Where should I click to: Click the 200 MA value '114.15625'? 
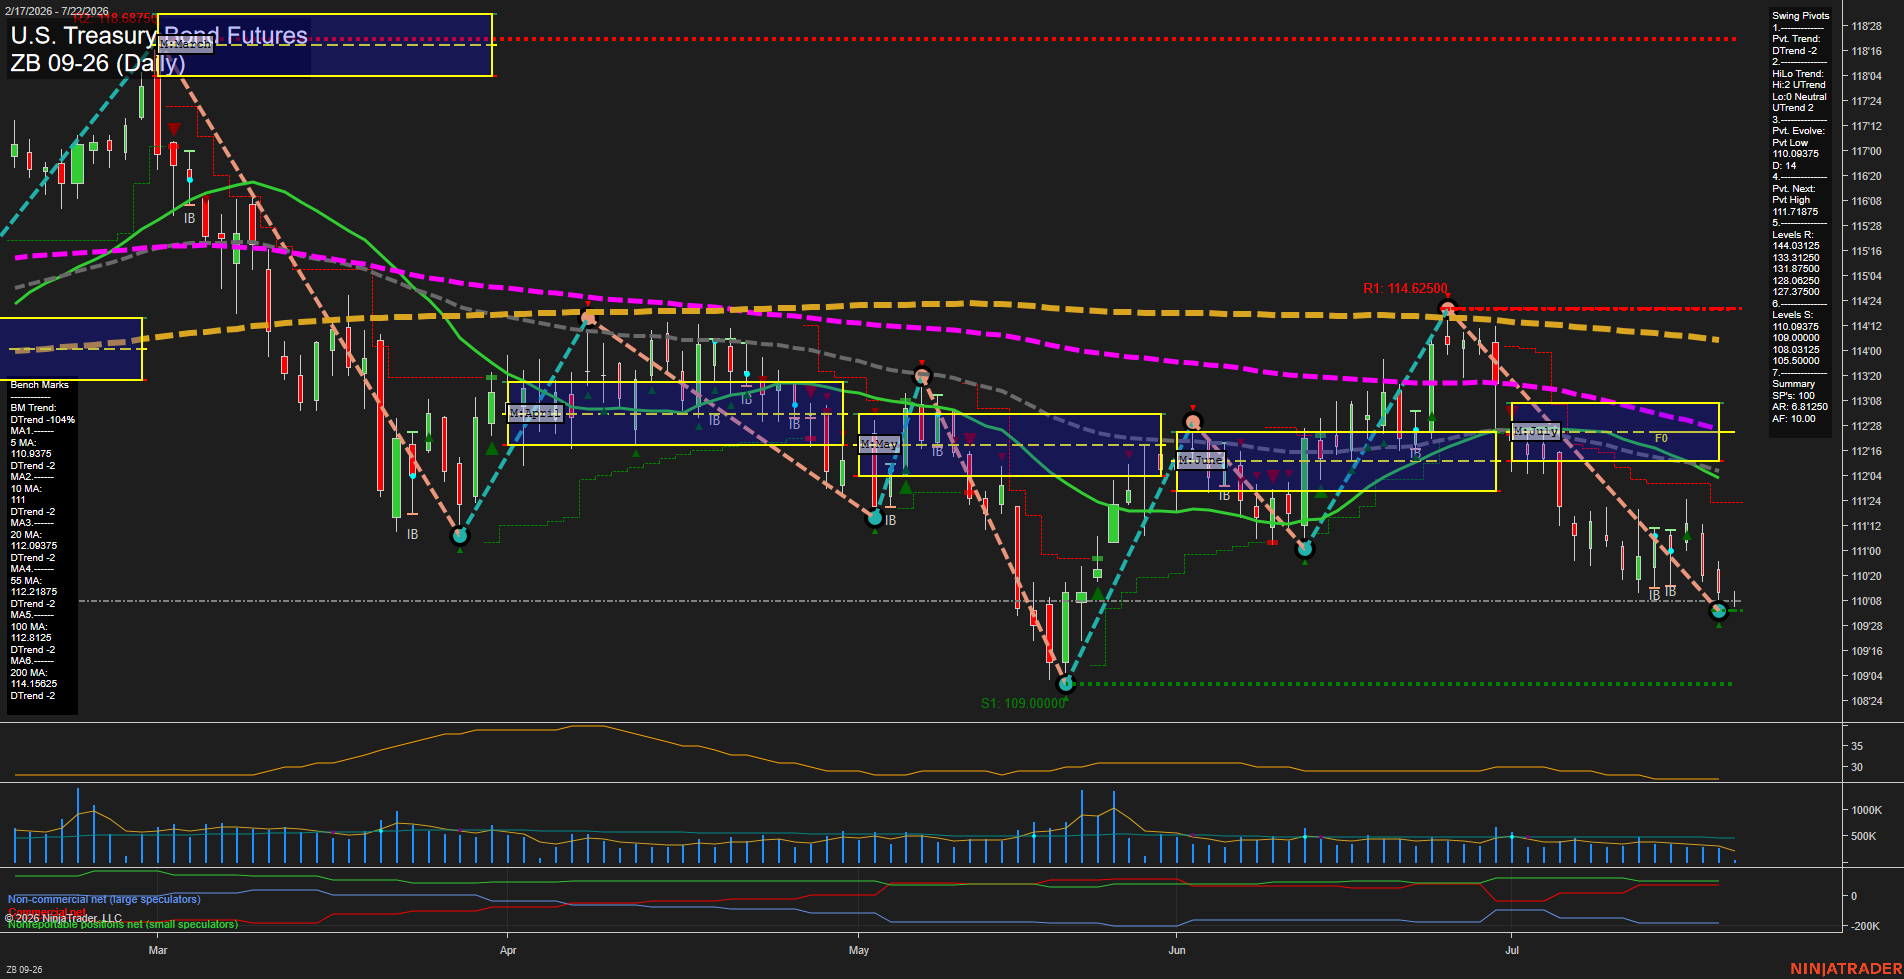[x=34, y=684]
